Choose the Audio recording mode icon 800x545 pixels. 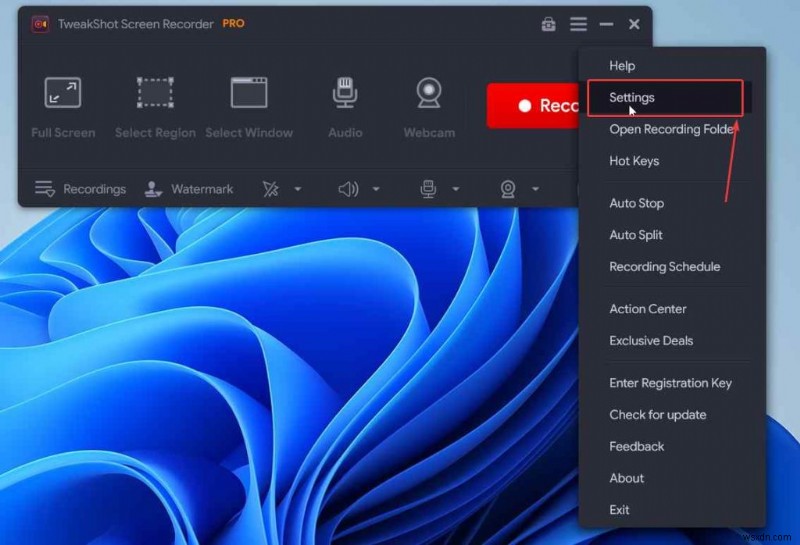click(345, 92)
